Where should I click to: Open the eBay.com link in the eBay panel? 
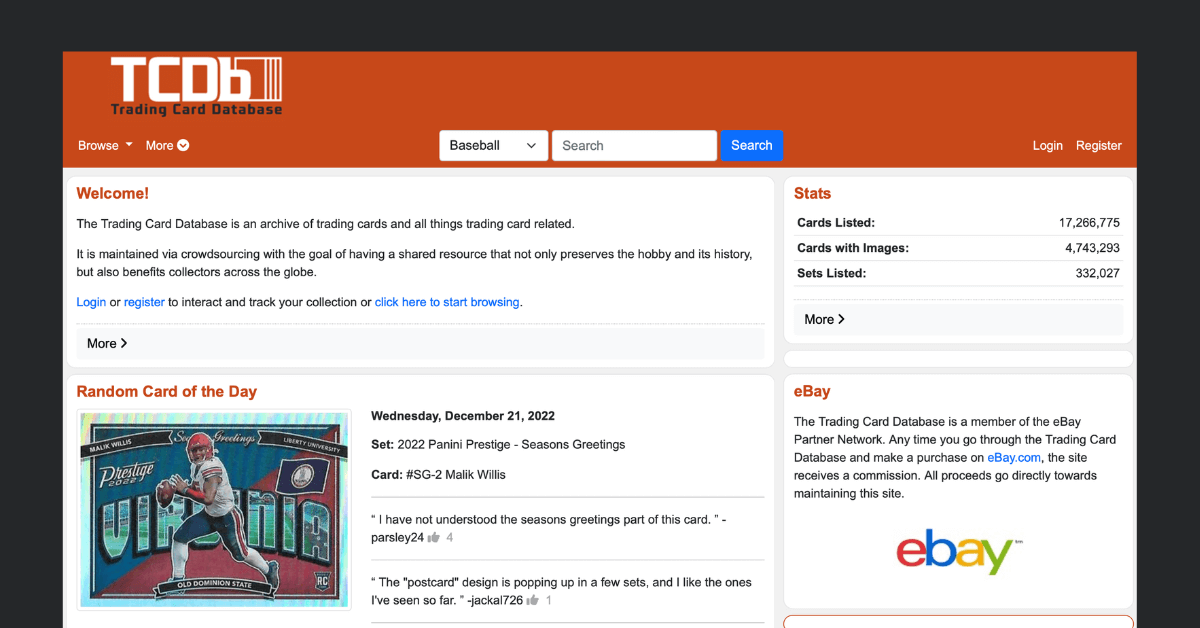tap(1013, 457)
